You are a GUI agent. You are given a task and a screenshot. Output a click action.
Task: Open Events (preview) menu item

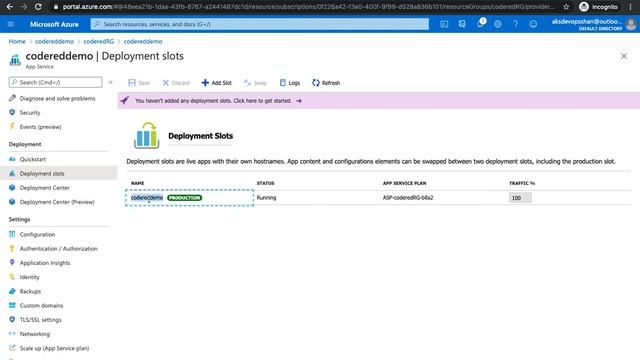tap(40, 127)
